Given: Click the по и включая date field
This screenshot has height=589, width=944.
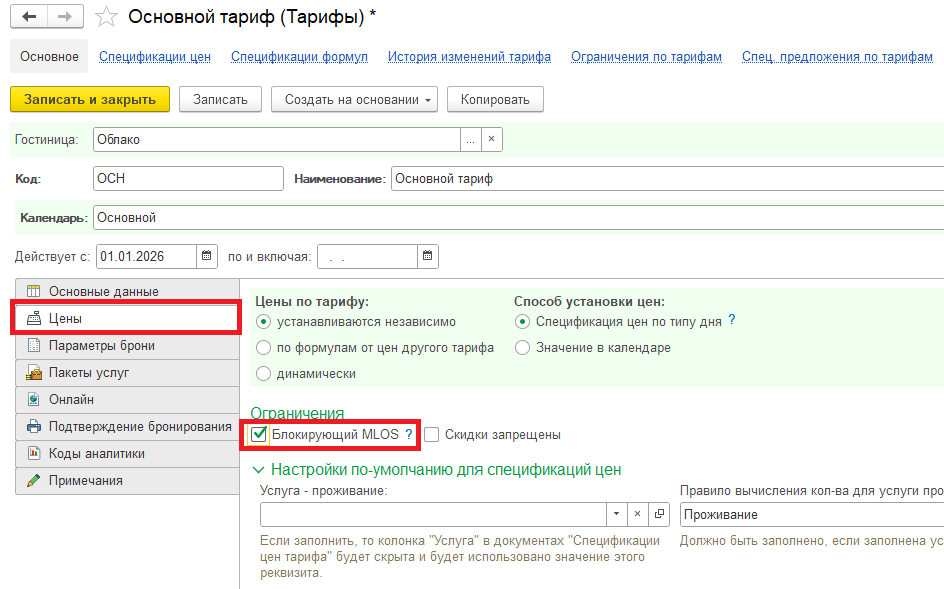Looking at the screenshot, I should [367, 256].
